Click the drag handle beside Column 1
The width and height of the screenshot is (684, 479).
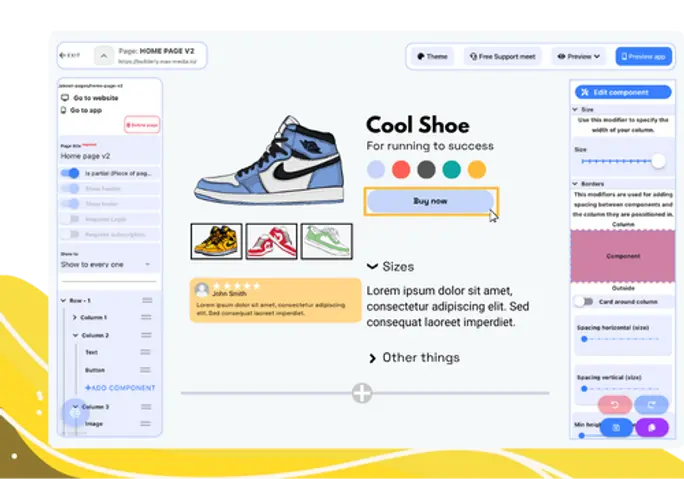[147, 317]
